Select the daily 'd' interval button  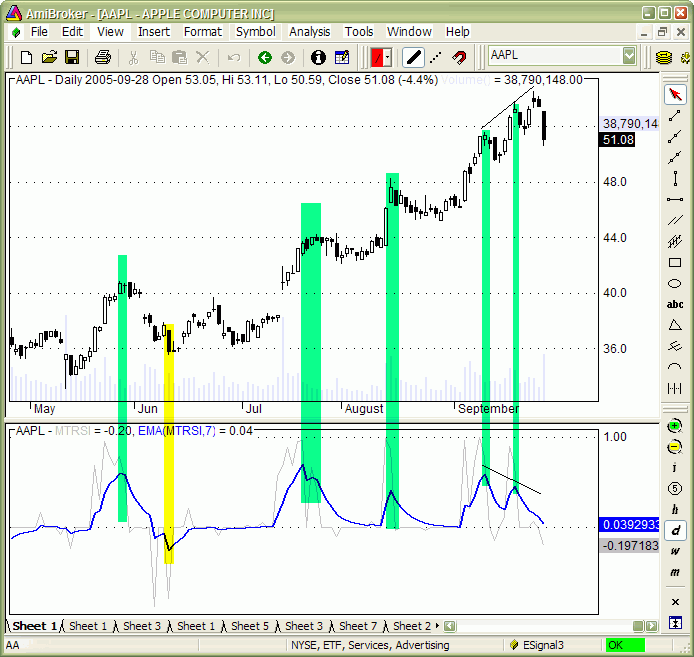pos(675,530)
